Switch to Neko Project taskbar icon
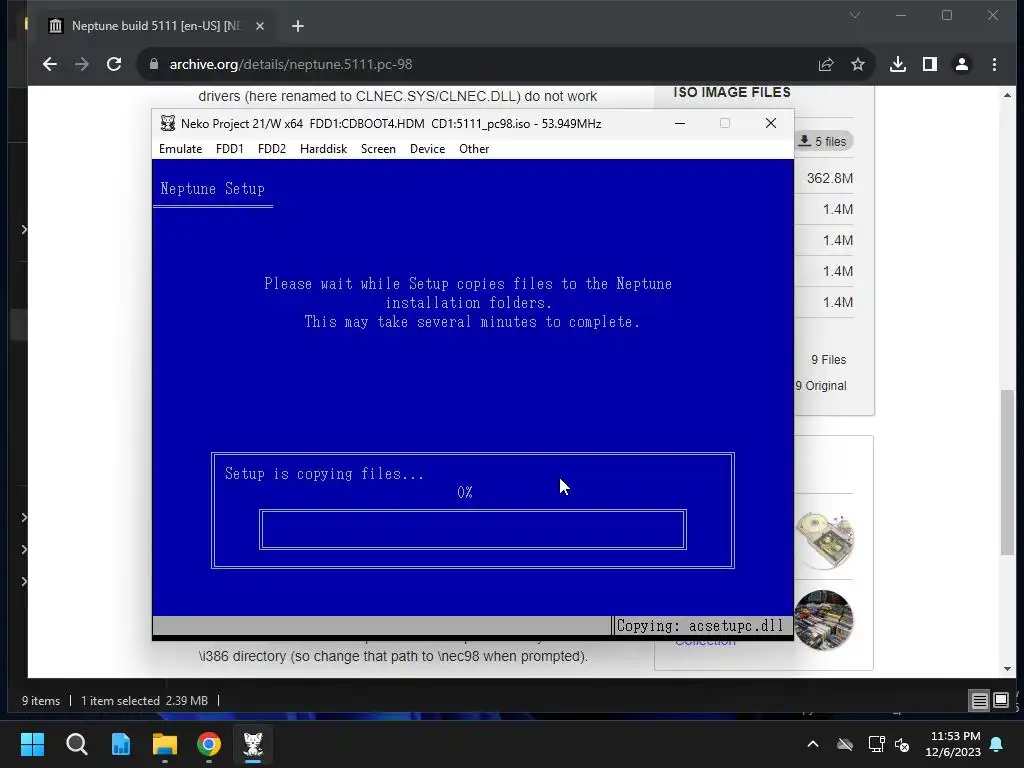This screenshot has height=768, width=1024. 253,744
